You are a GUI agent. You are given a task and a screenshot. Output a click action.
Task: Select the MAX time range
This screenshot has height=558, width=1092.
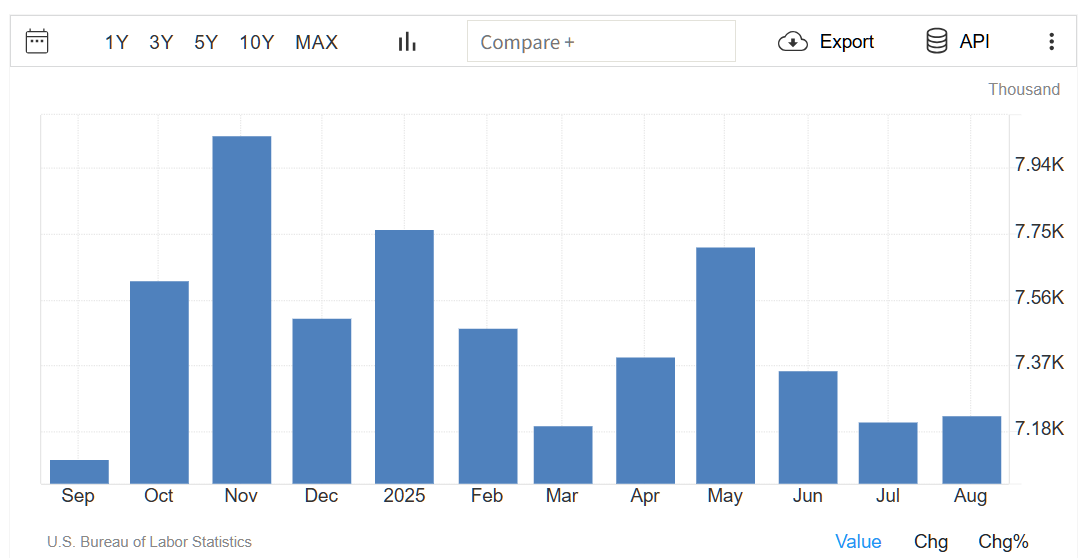click(x=316, y=42)
